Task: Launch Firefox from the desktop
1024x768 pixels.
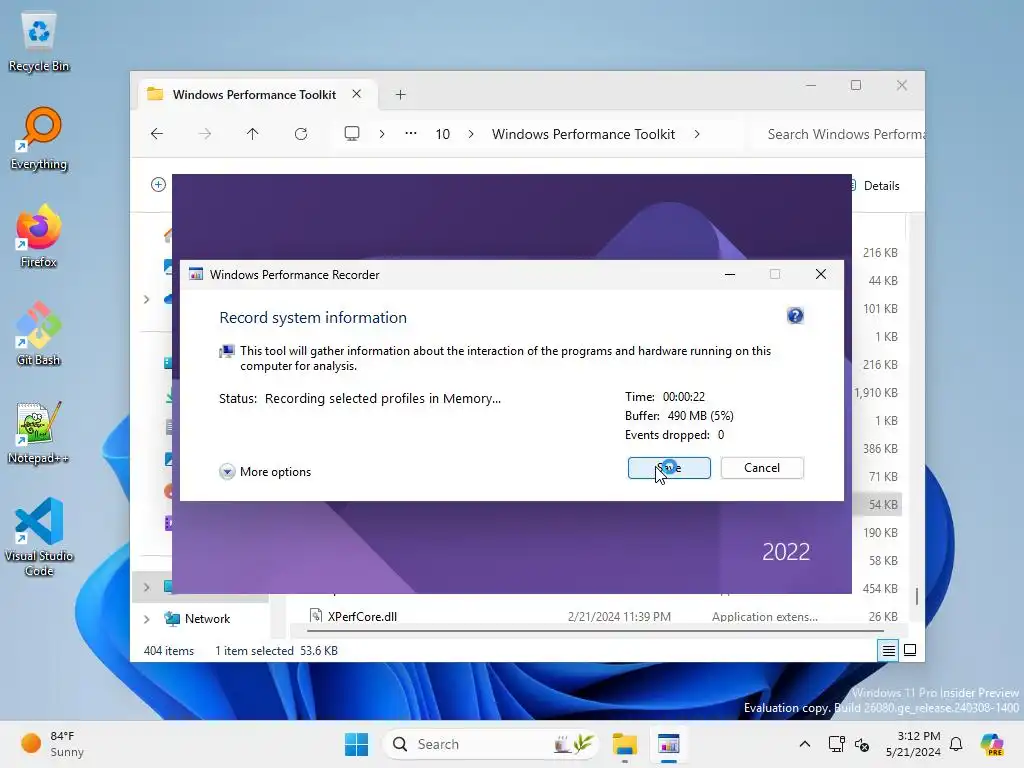Action: 39,236
